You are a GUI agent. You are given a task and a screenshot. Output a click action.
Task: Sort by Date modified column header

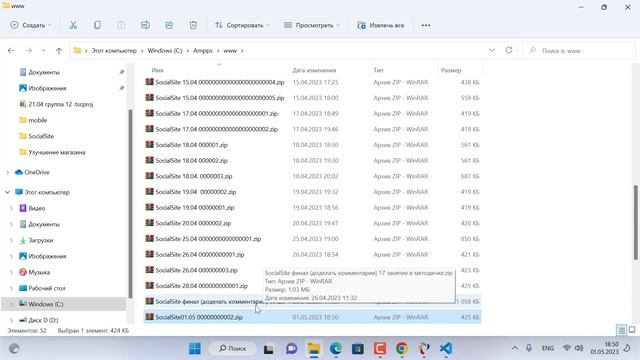pyautogui.click(x=314, y=70)
